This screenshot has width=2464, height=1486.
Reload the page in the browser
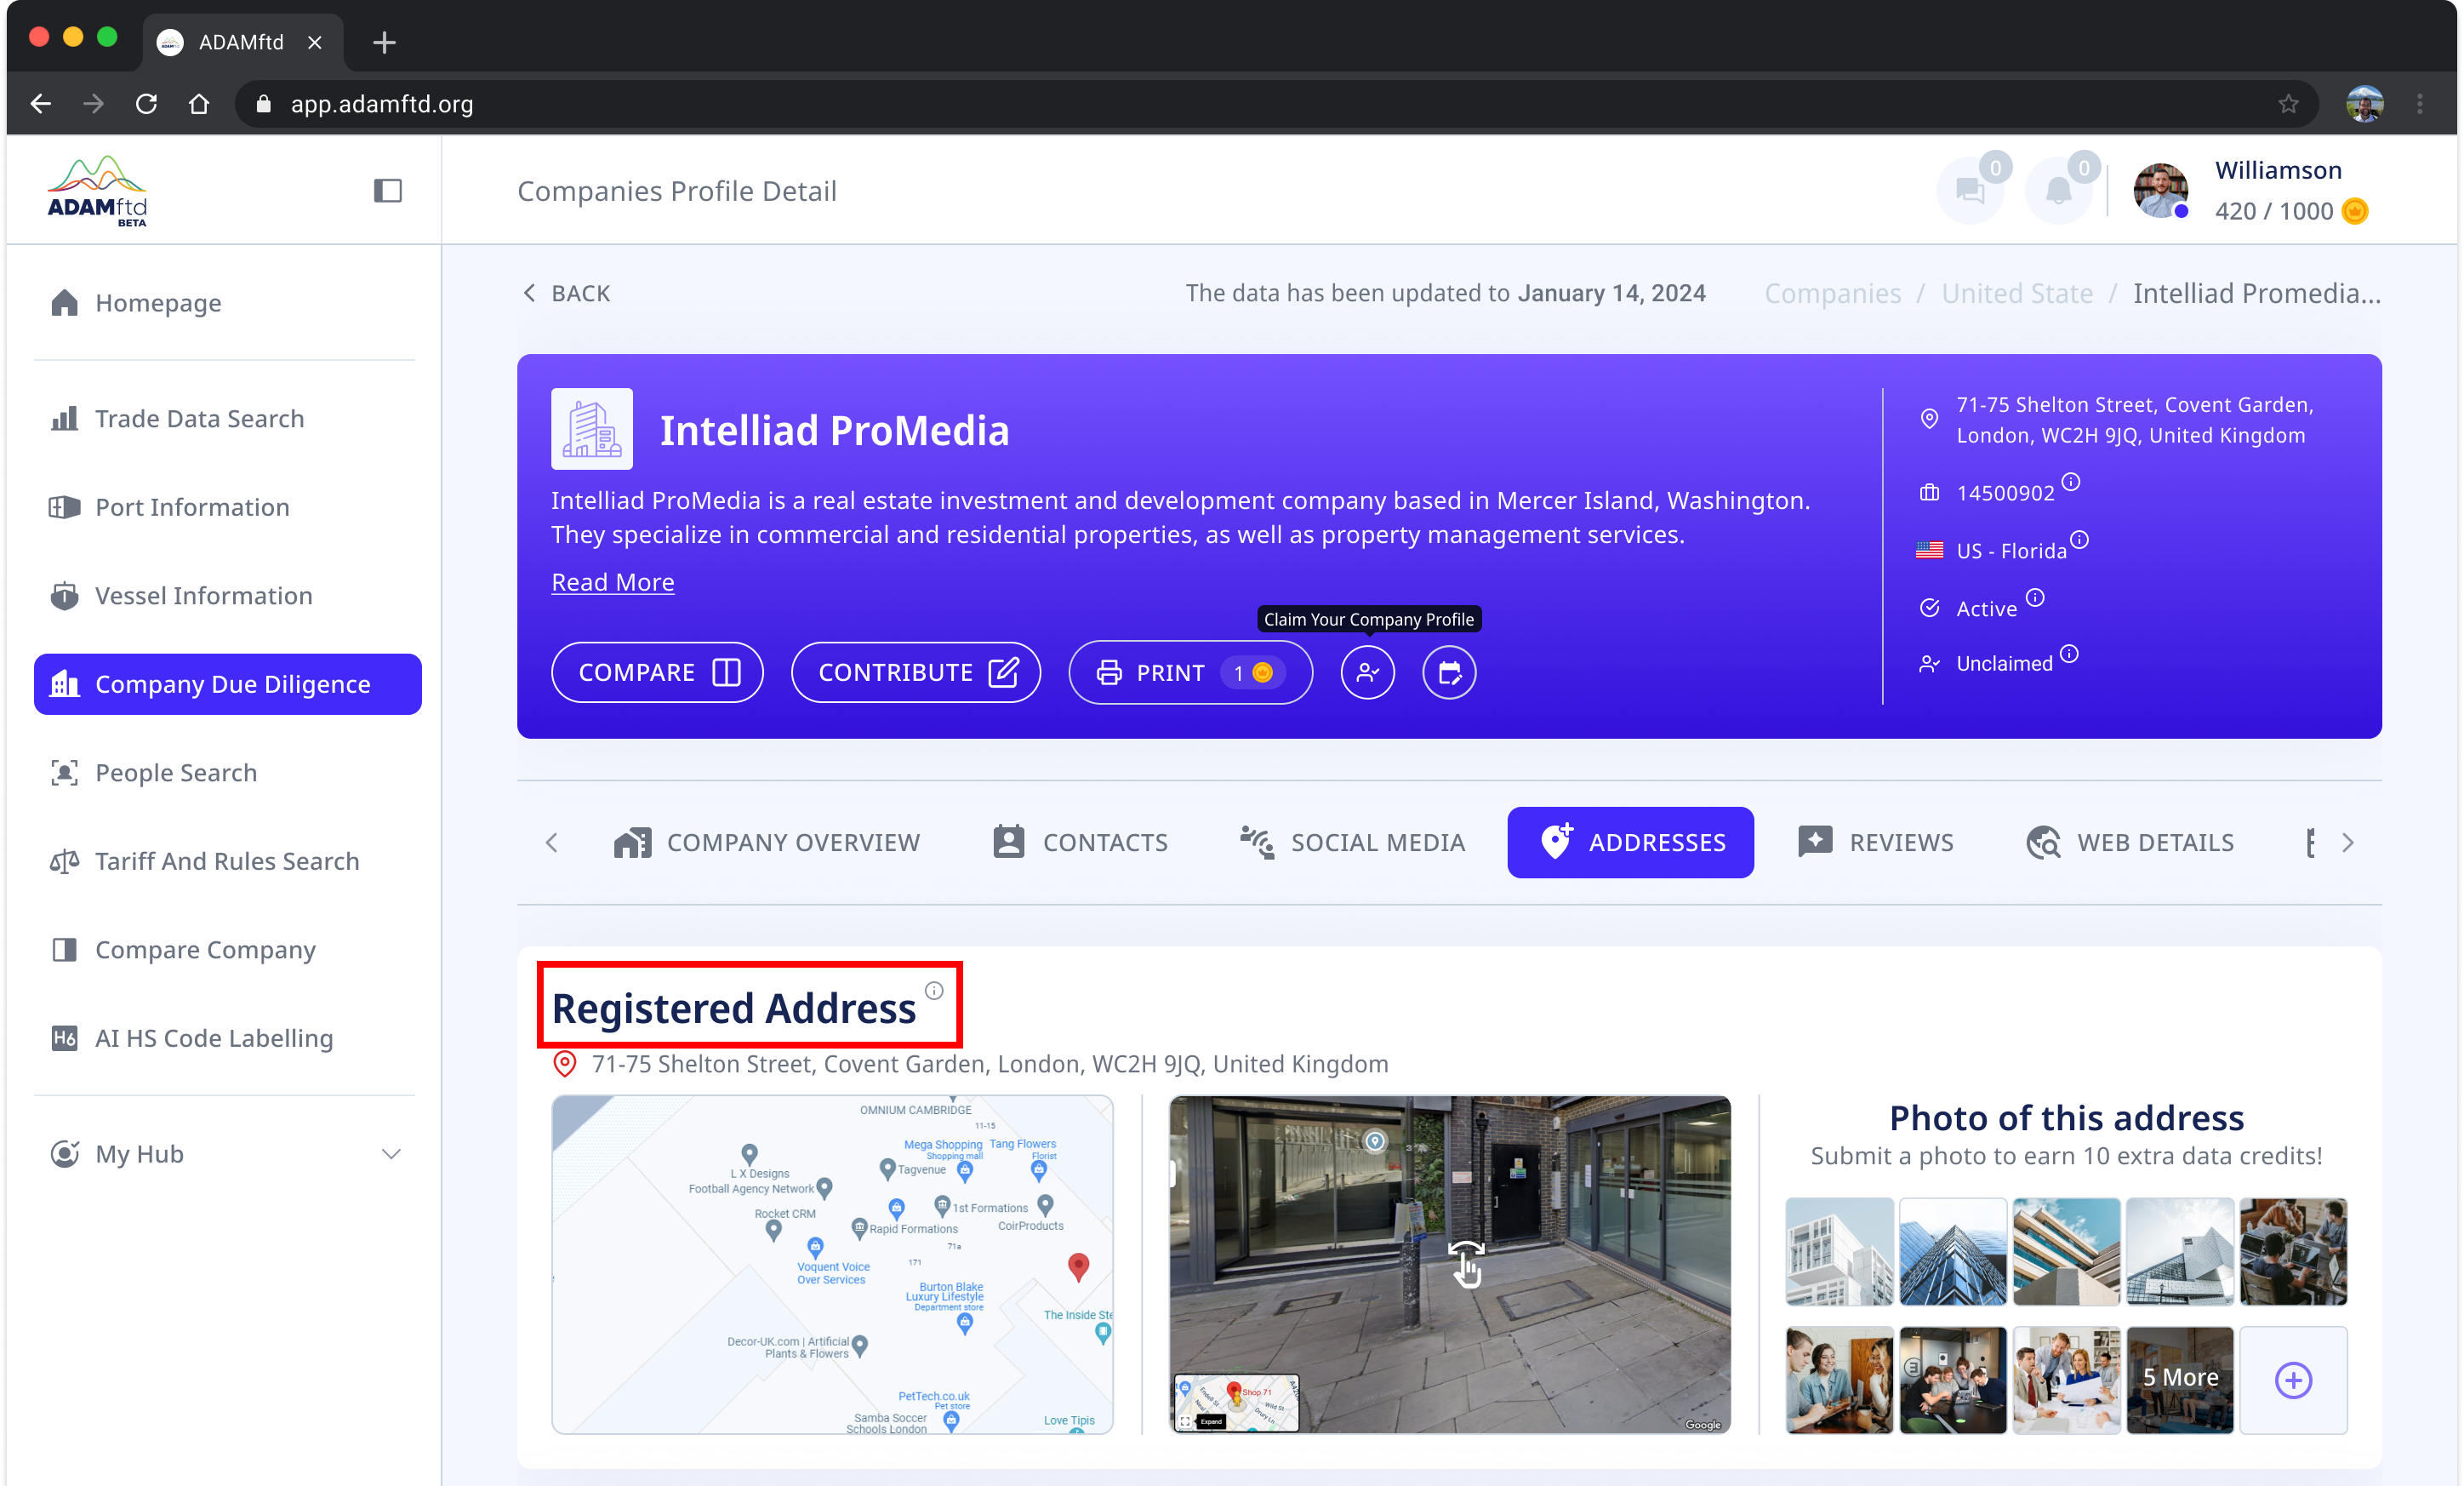146,103
